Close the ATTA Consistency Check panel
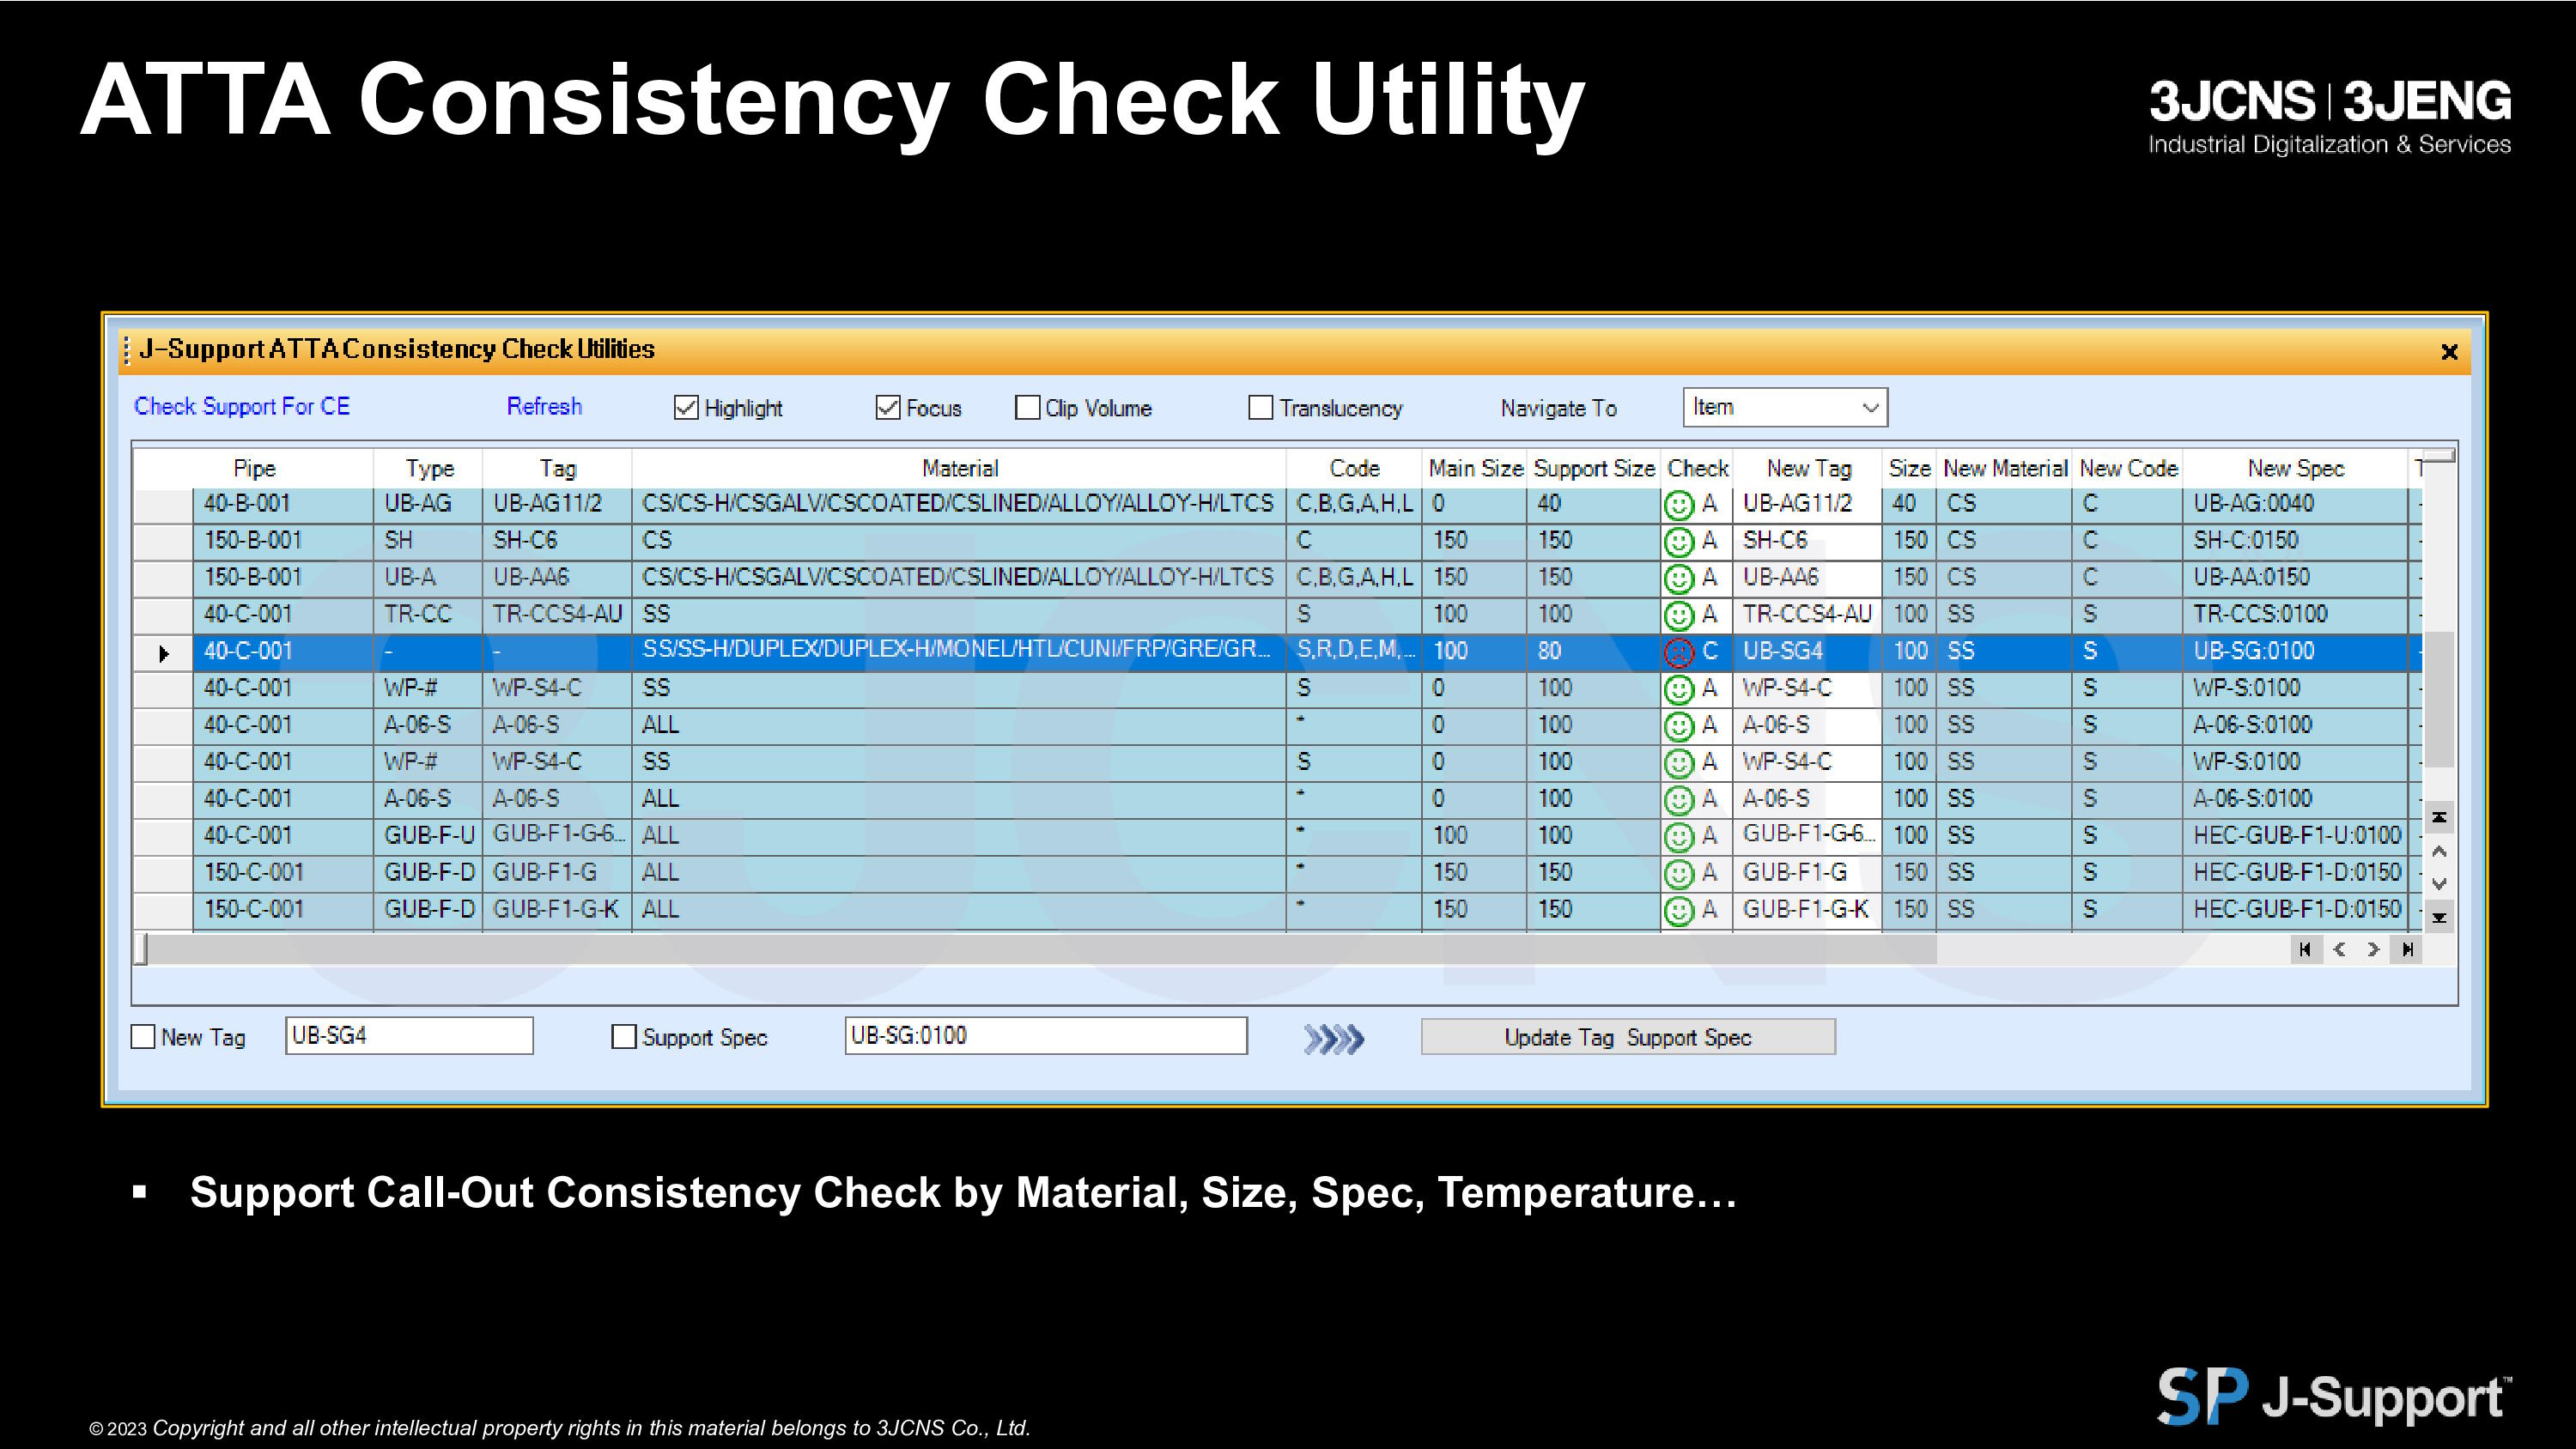The height and width of the screenshot is (1449, 2576). 2449,351
